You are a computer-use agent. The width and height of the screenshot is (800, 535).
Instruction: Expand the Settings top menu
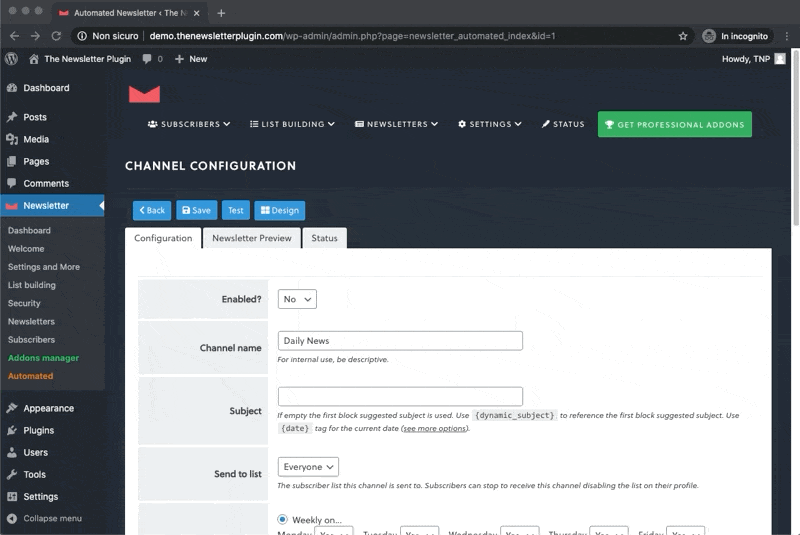tap(490, 124)
